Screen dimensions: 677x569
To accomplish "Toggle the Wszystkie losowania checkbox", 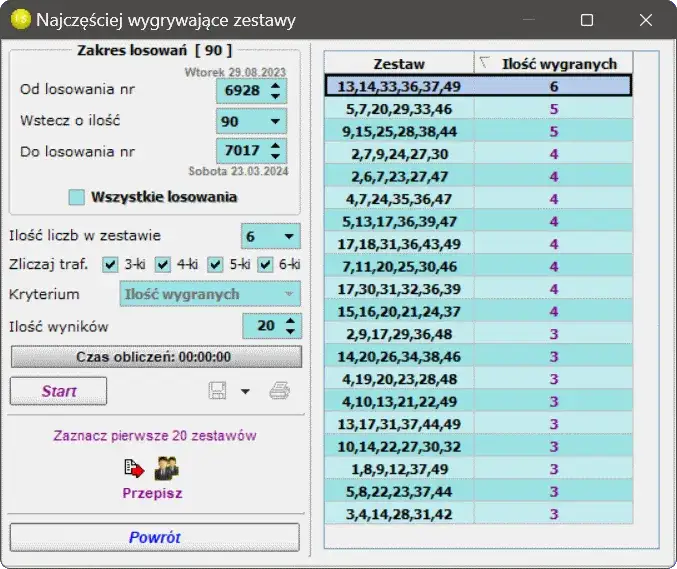I will [77, 197].
